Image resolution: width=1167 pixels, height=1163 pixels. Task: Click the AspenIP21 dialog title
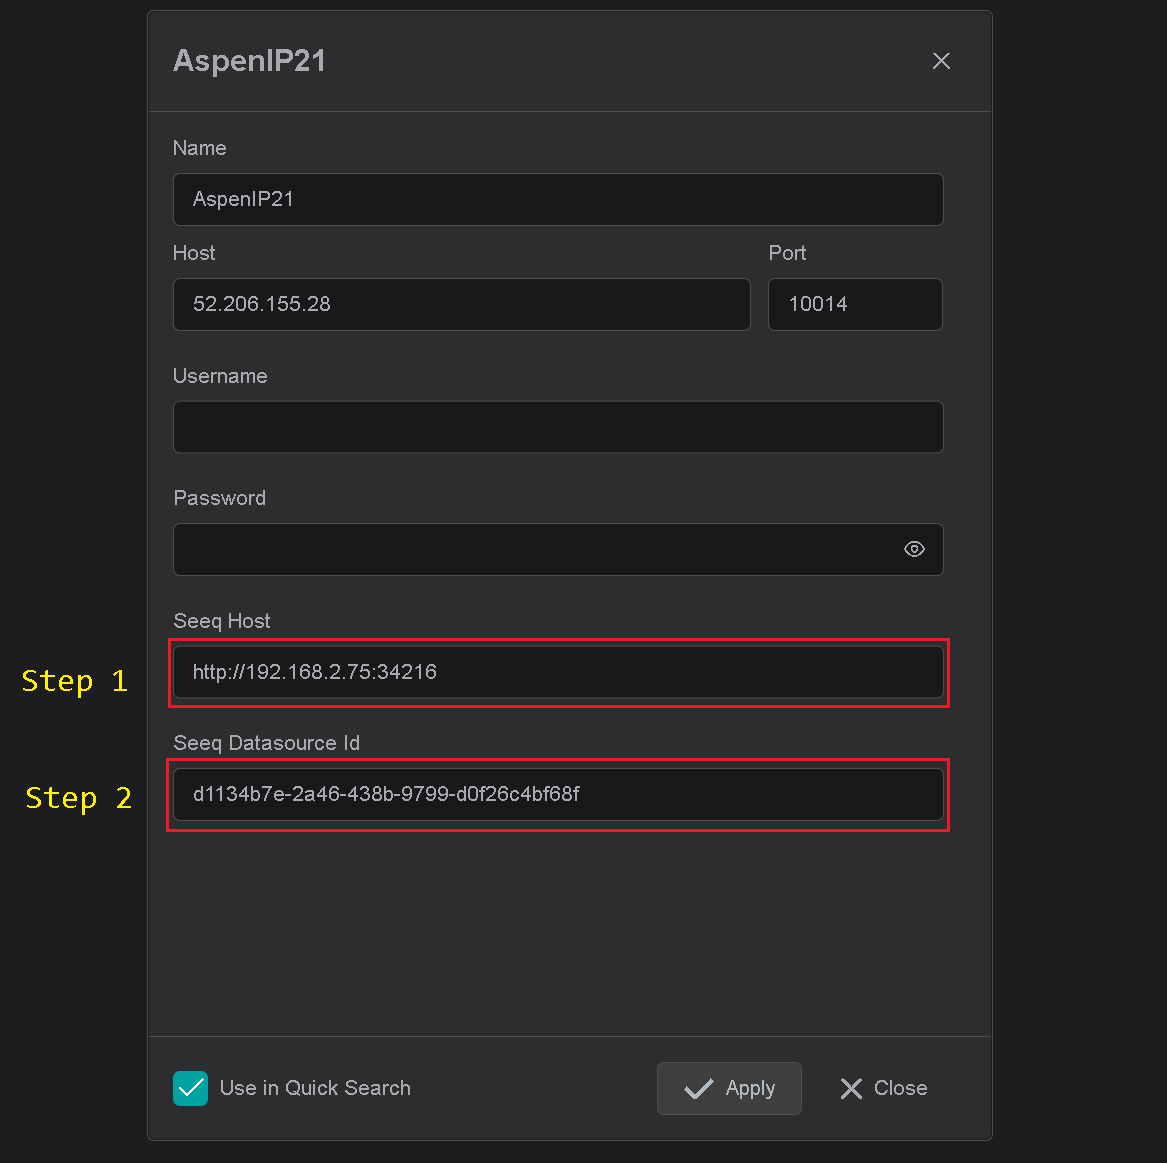point(250,61)
